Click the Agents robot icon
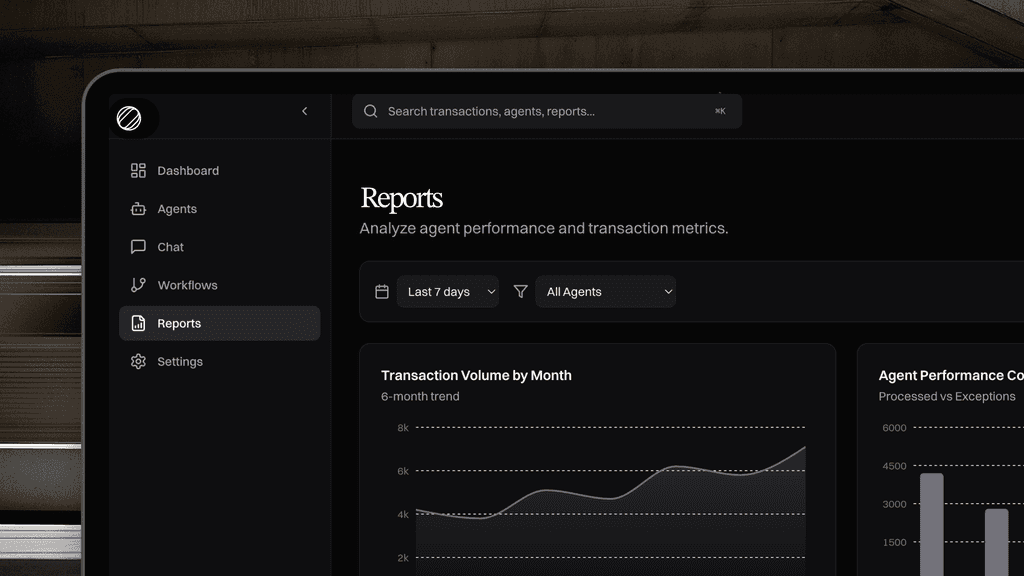Screen dimensions: 1024x576 coord(138,209)
